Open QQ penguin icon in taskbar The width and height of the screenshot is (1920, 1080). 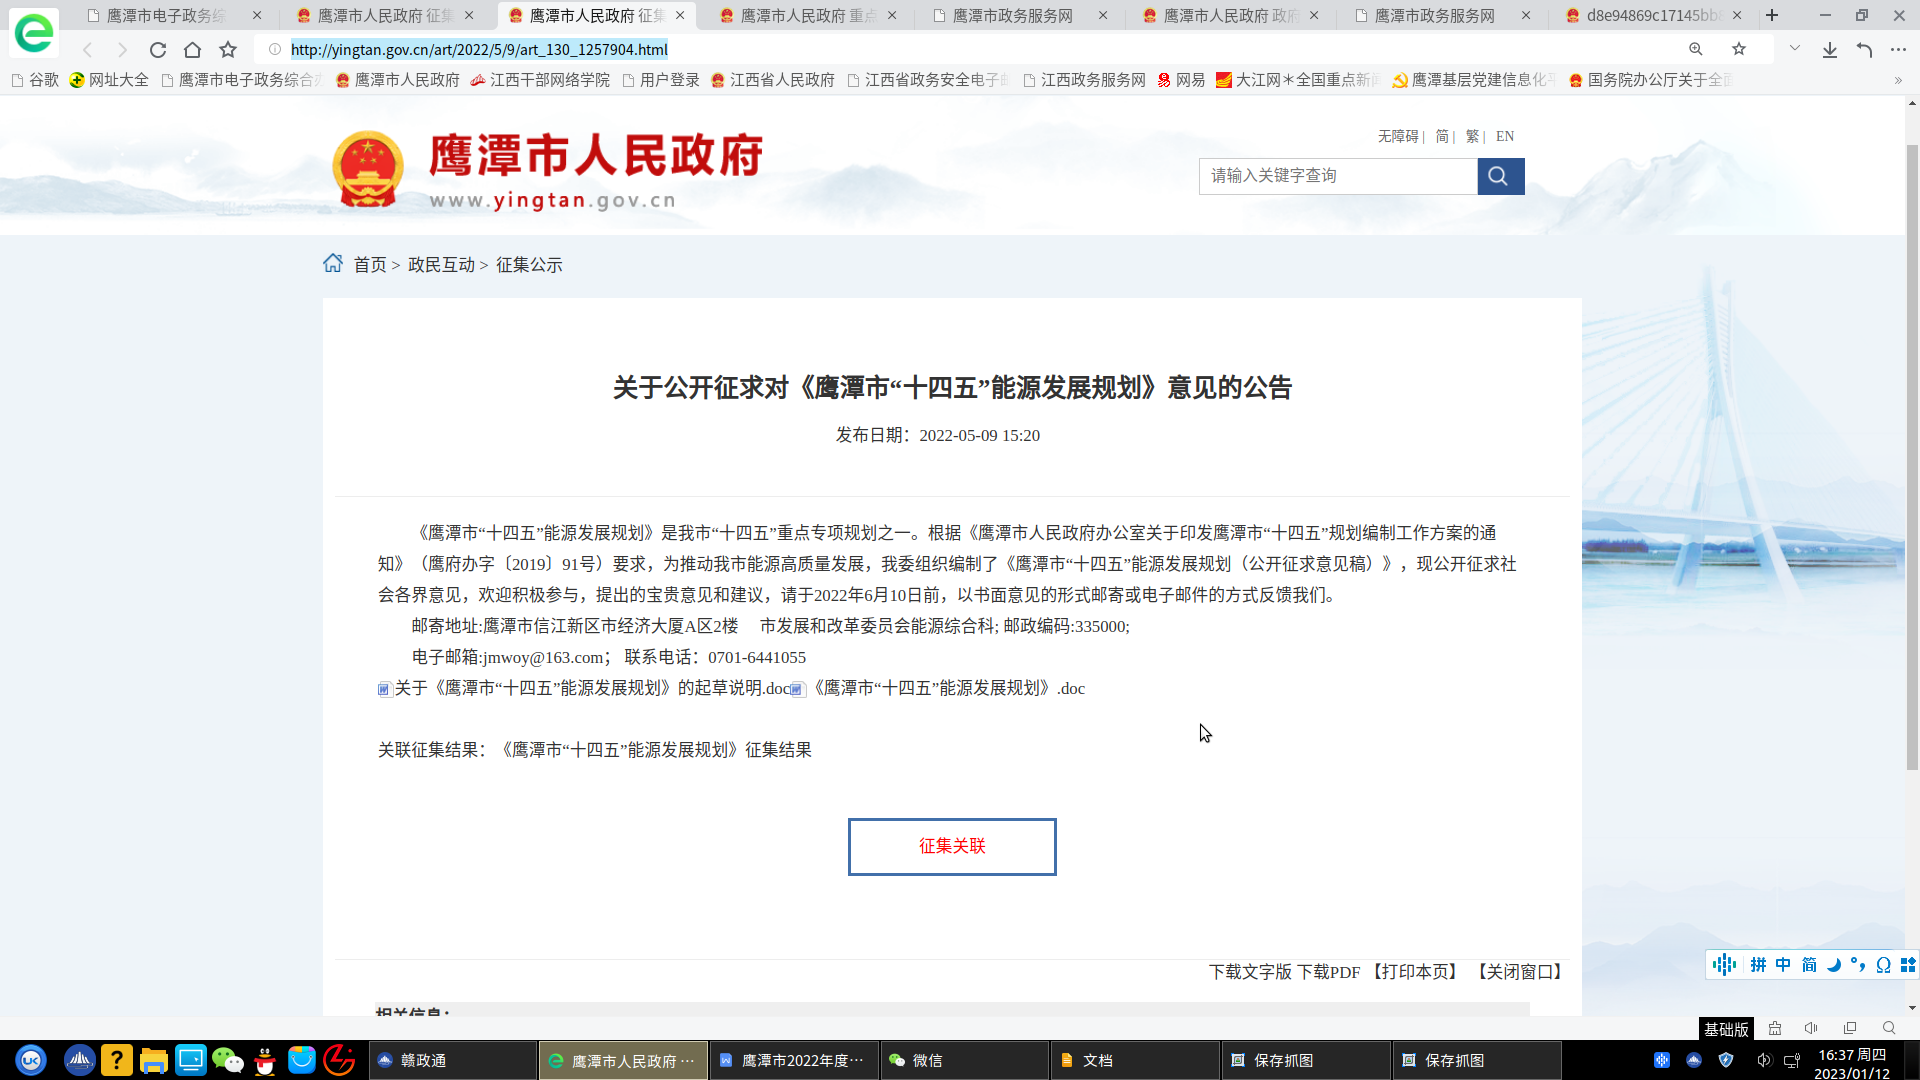(265, 1060)
